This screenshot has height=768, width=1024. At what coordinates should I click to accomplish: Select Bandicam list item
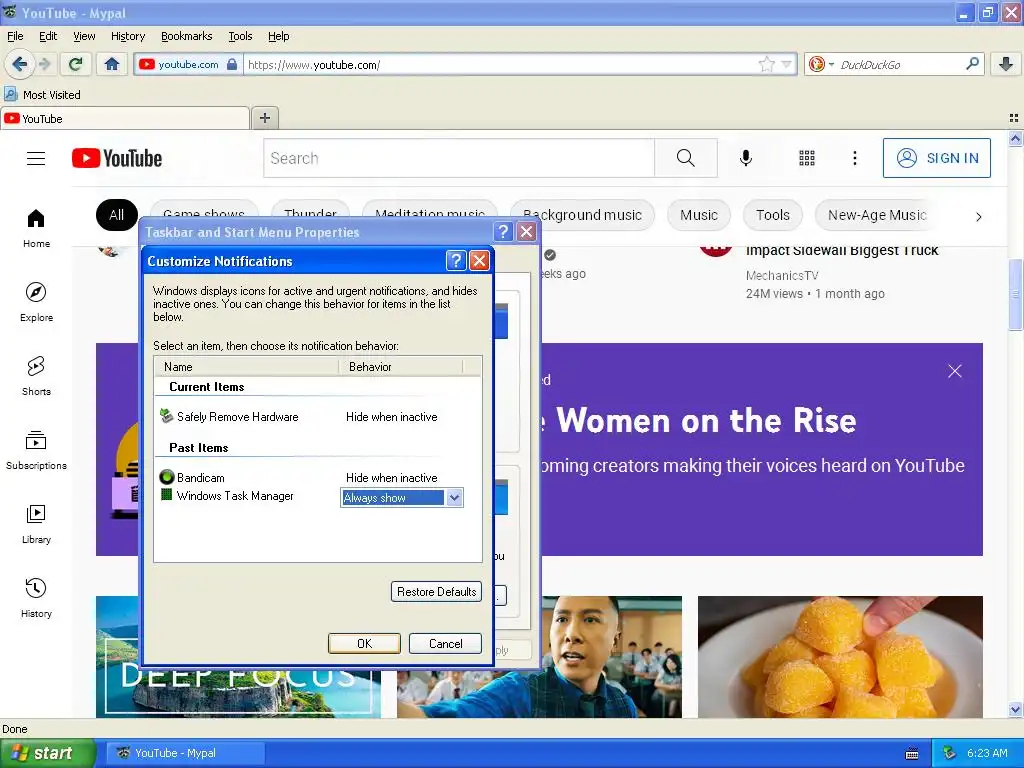click(193, 477)
